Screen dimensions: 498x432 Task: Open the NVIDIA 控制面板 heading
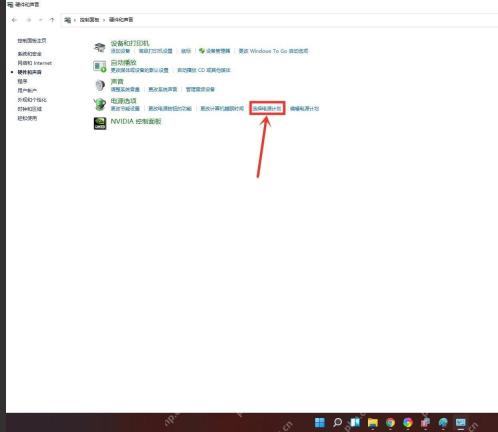point(136,121)
